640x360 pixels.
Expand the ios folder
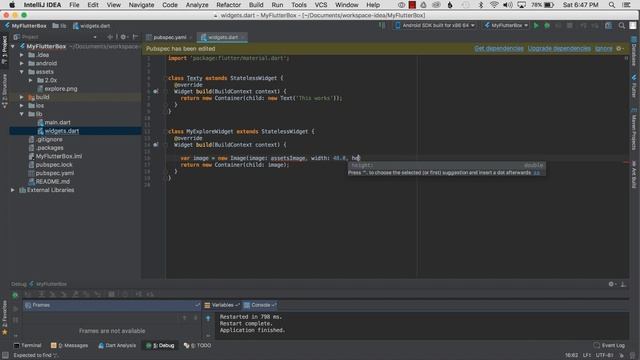click(22, 106)
